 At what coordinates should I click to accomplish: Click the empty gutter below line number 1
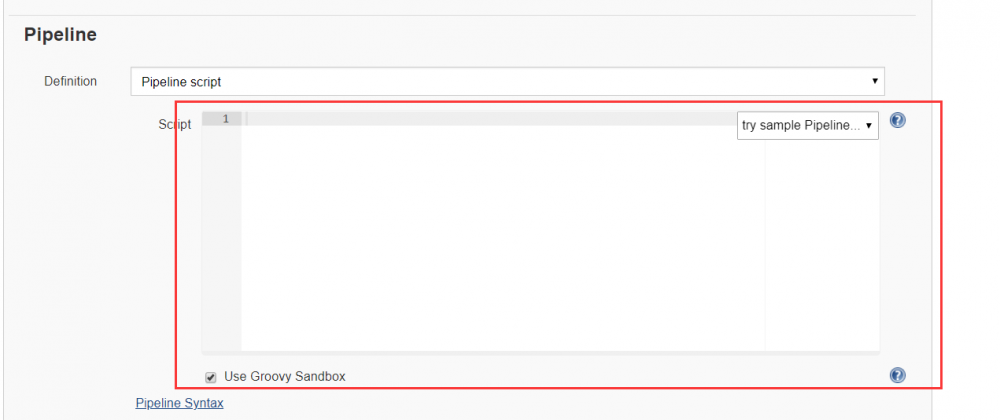tap(221, 240)
